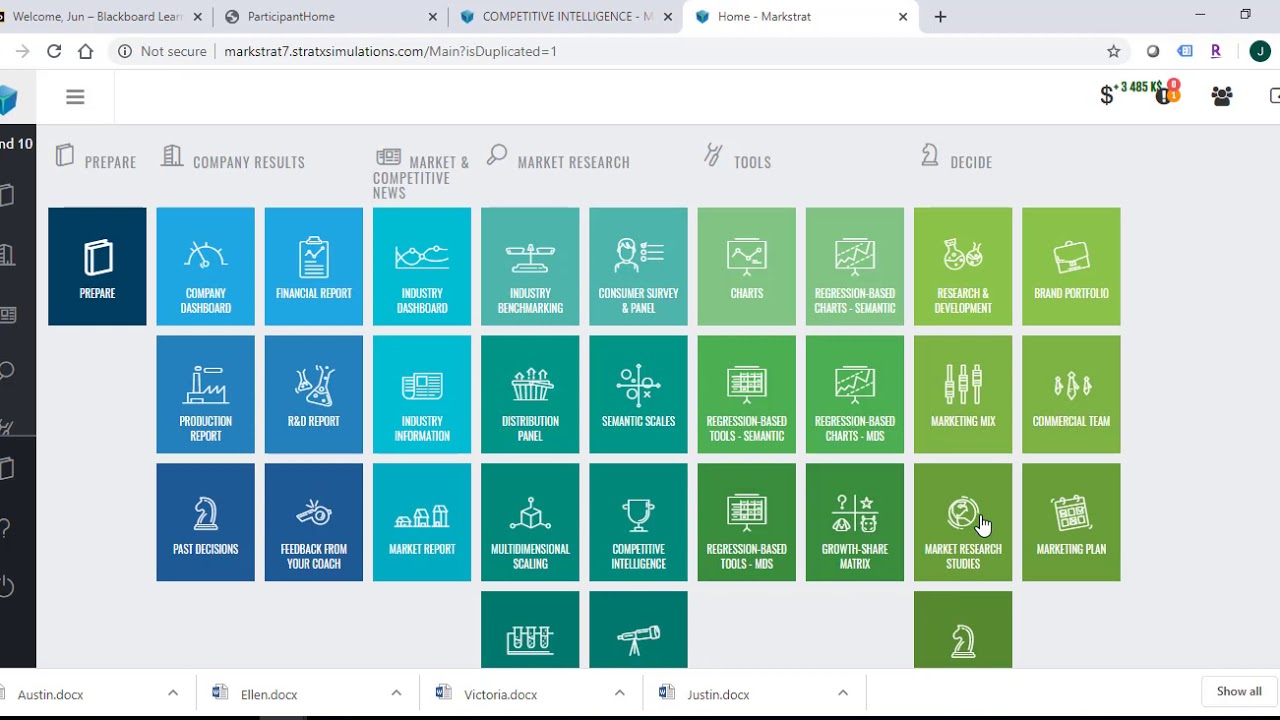Screen dimensions: 1280x720
Task: Open the Industry Information tile
Action: coord(422,394)
